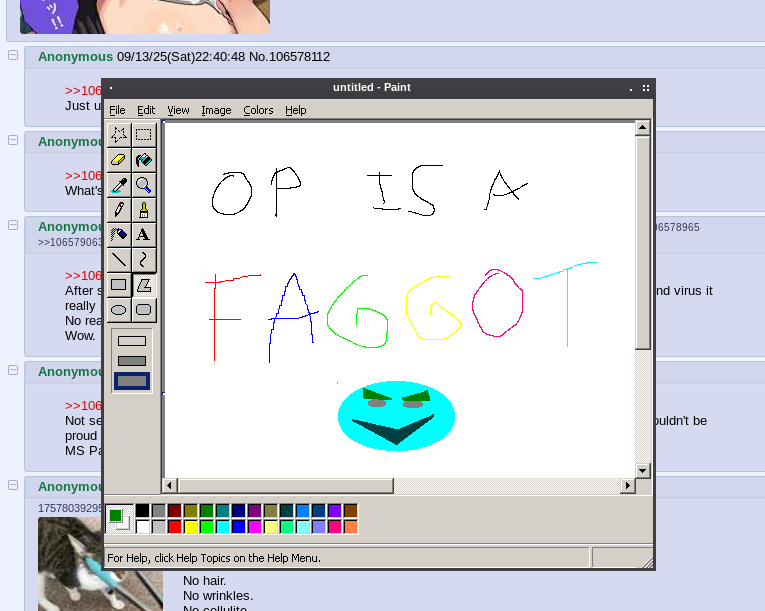Click the vertical scrollbar thumb in Paint
The height and width of the screenshot is (611, 765).
643,243
